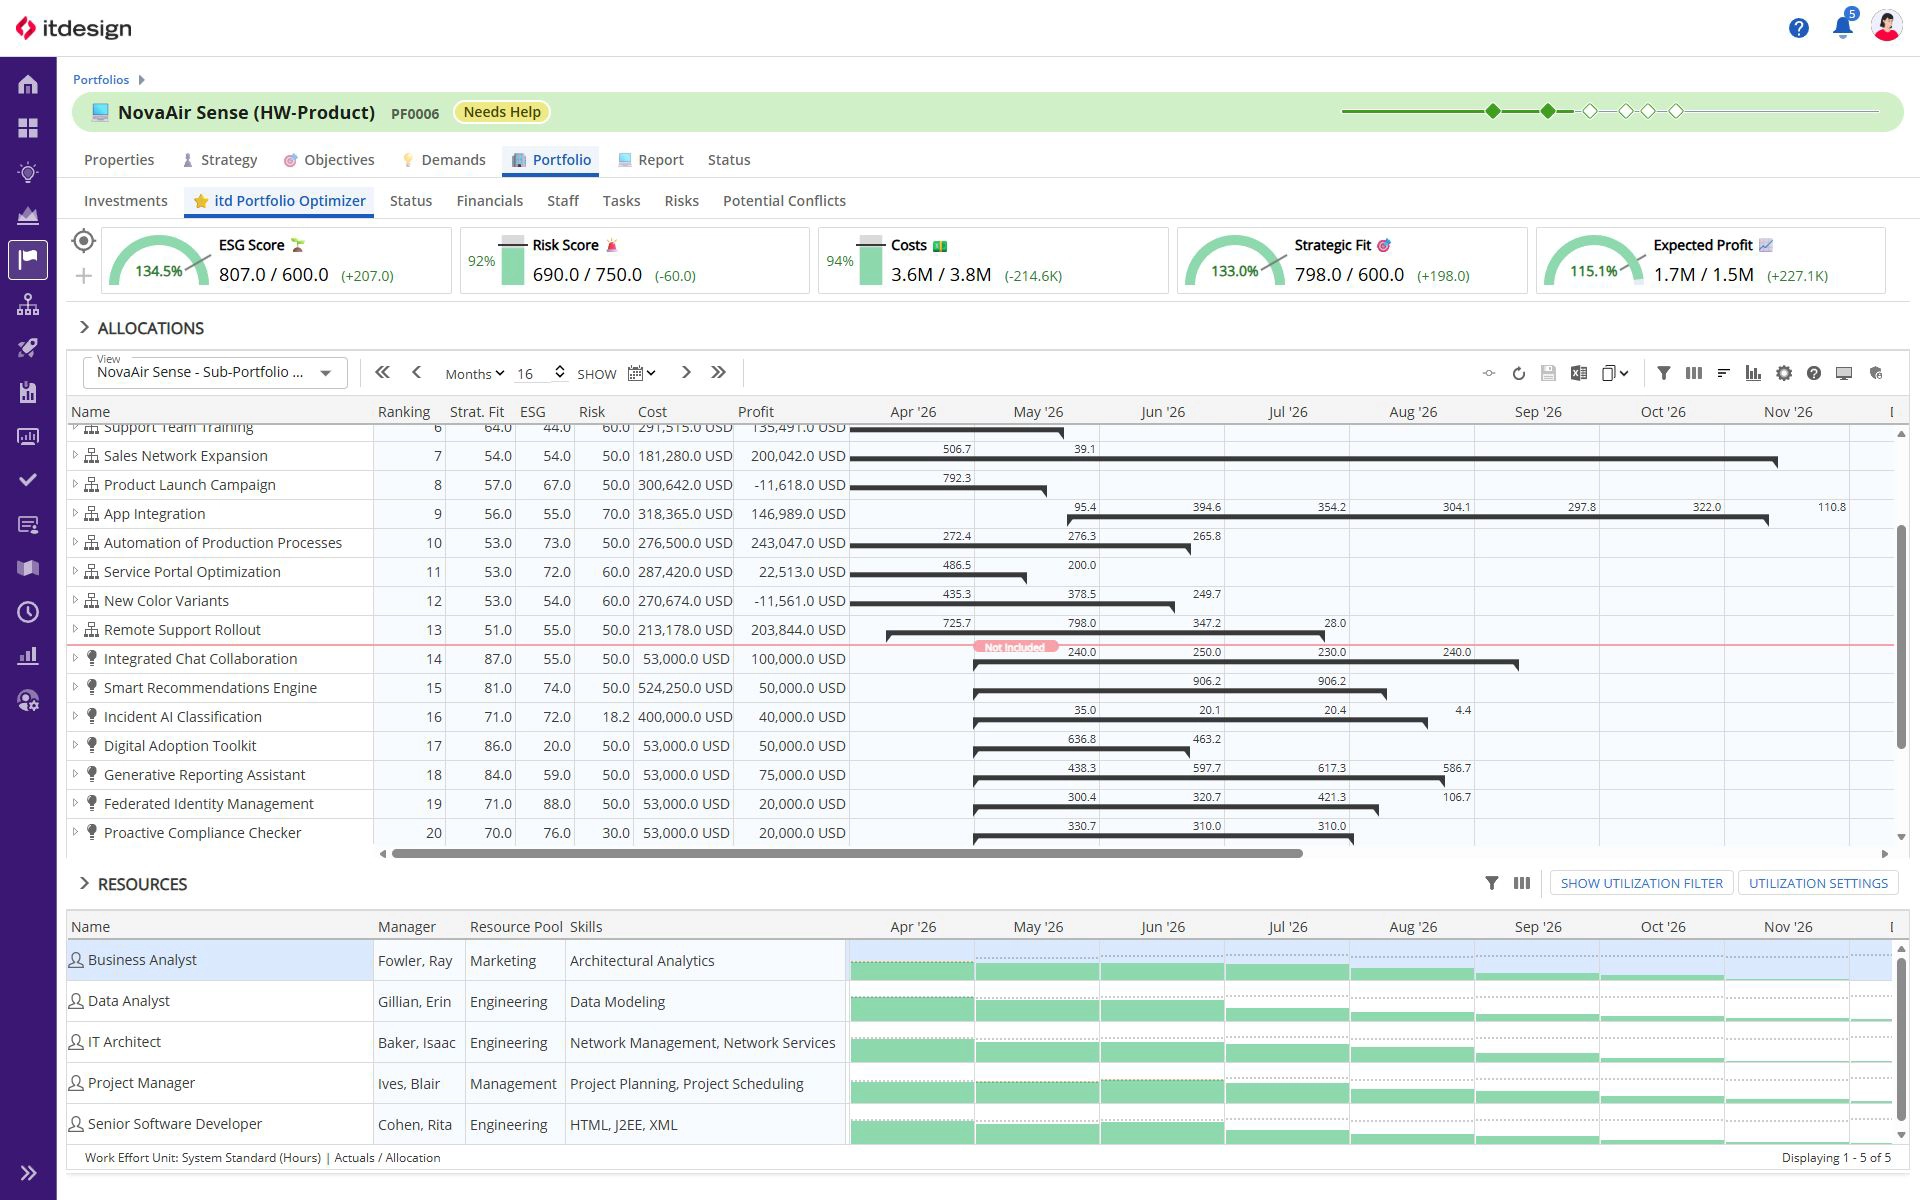Open notifications bell with badge
The width and height of the screenshot is (1920, 1200).
pos(1843,26)
